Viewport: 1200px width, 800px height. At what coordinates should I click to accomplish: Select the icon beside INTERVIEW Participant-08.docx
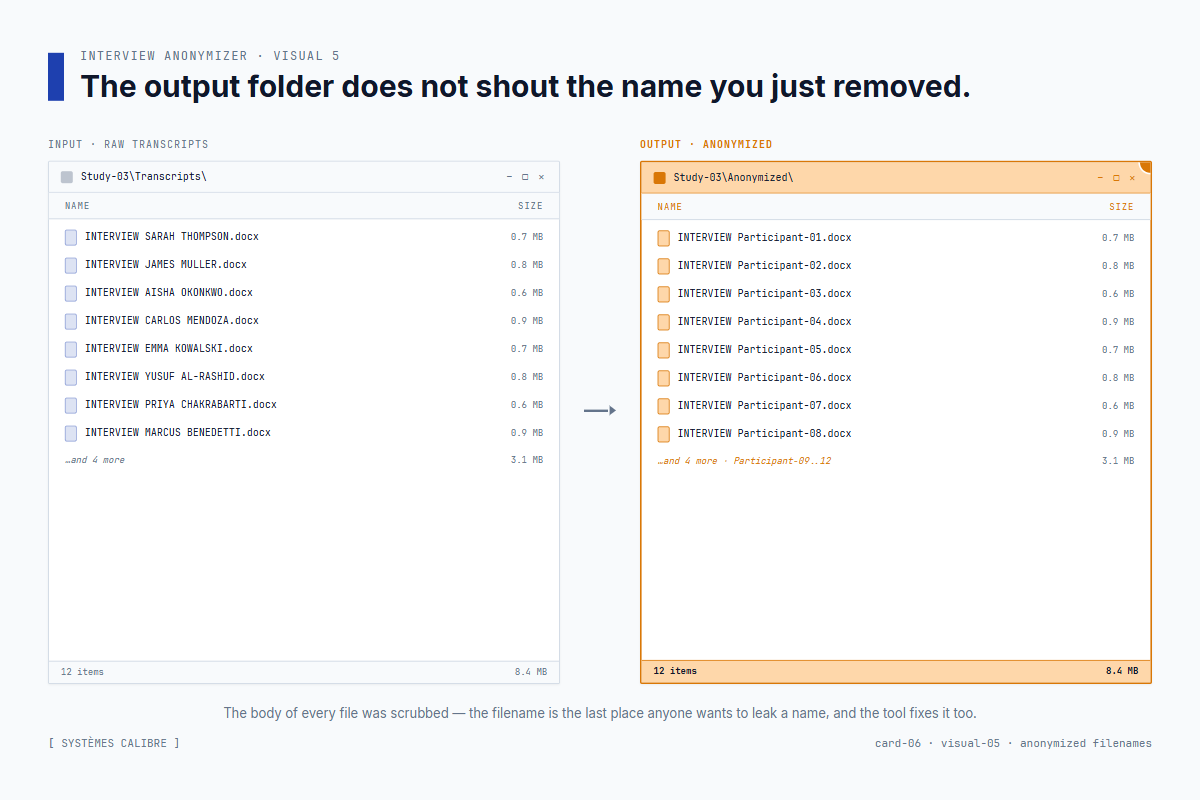(661, 433)
